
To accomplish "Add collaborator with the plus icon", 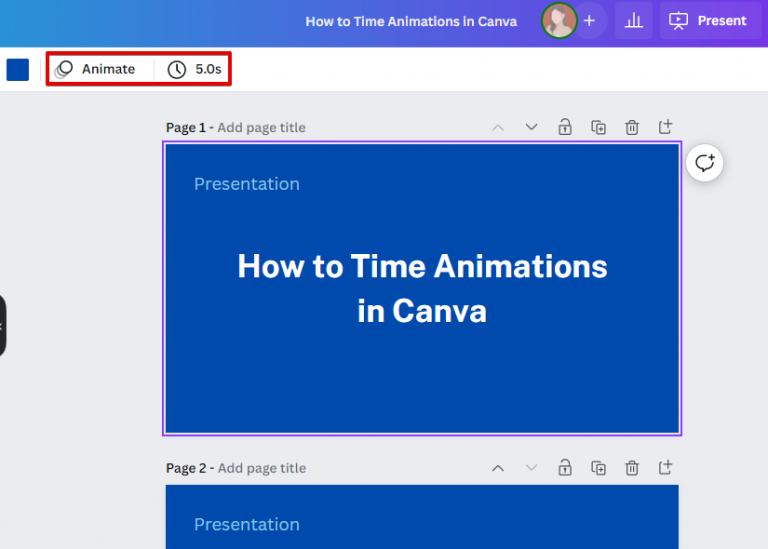I will (x=589, y=20).
